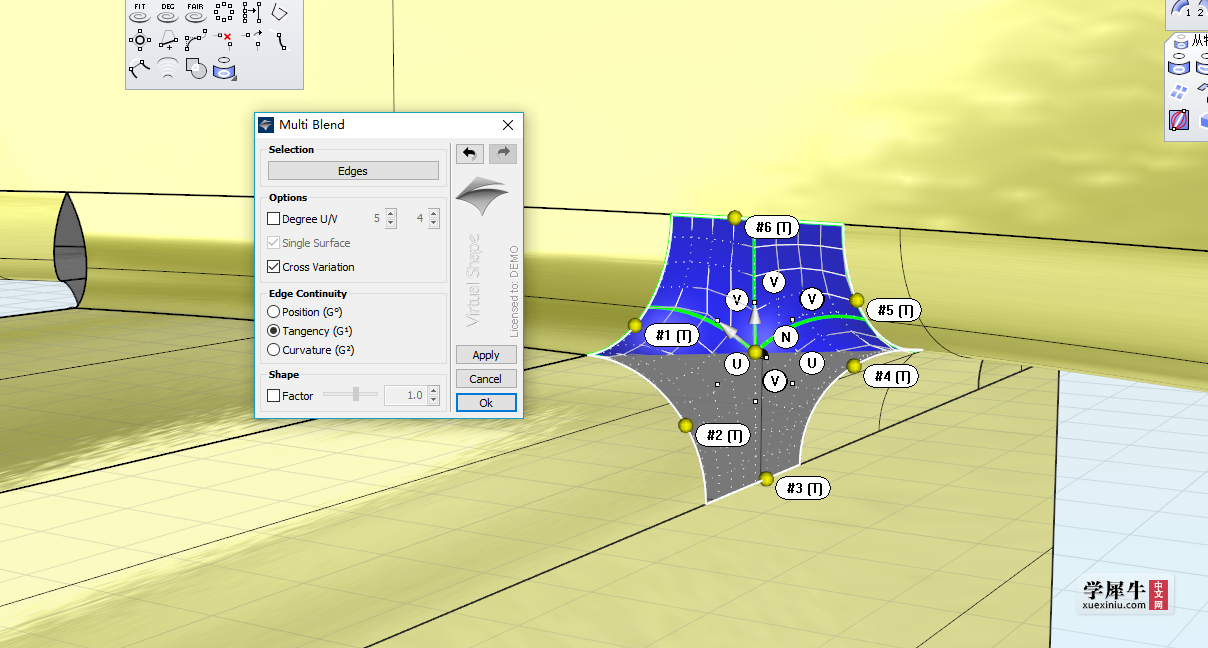Image resolution: width=1208 pixels, height=648 pixels.
Task: Click the circle with four handles icon
Action: 139,41
